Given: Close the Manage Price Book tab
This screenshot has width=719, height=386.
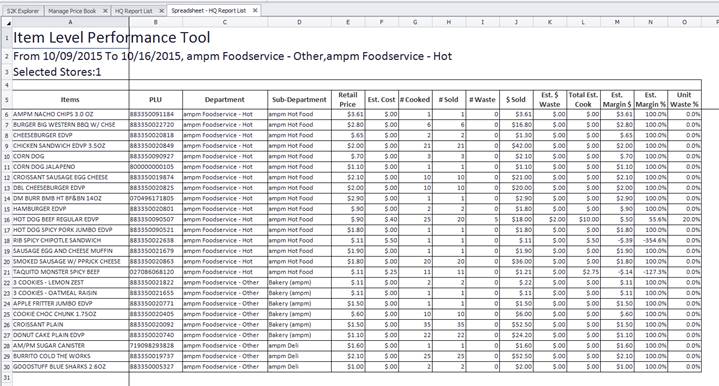Looking at the screenshot, I should coord(105,11).
